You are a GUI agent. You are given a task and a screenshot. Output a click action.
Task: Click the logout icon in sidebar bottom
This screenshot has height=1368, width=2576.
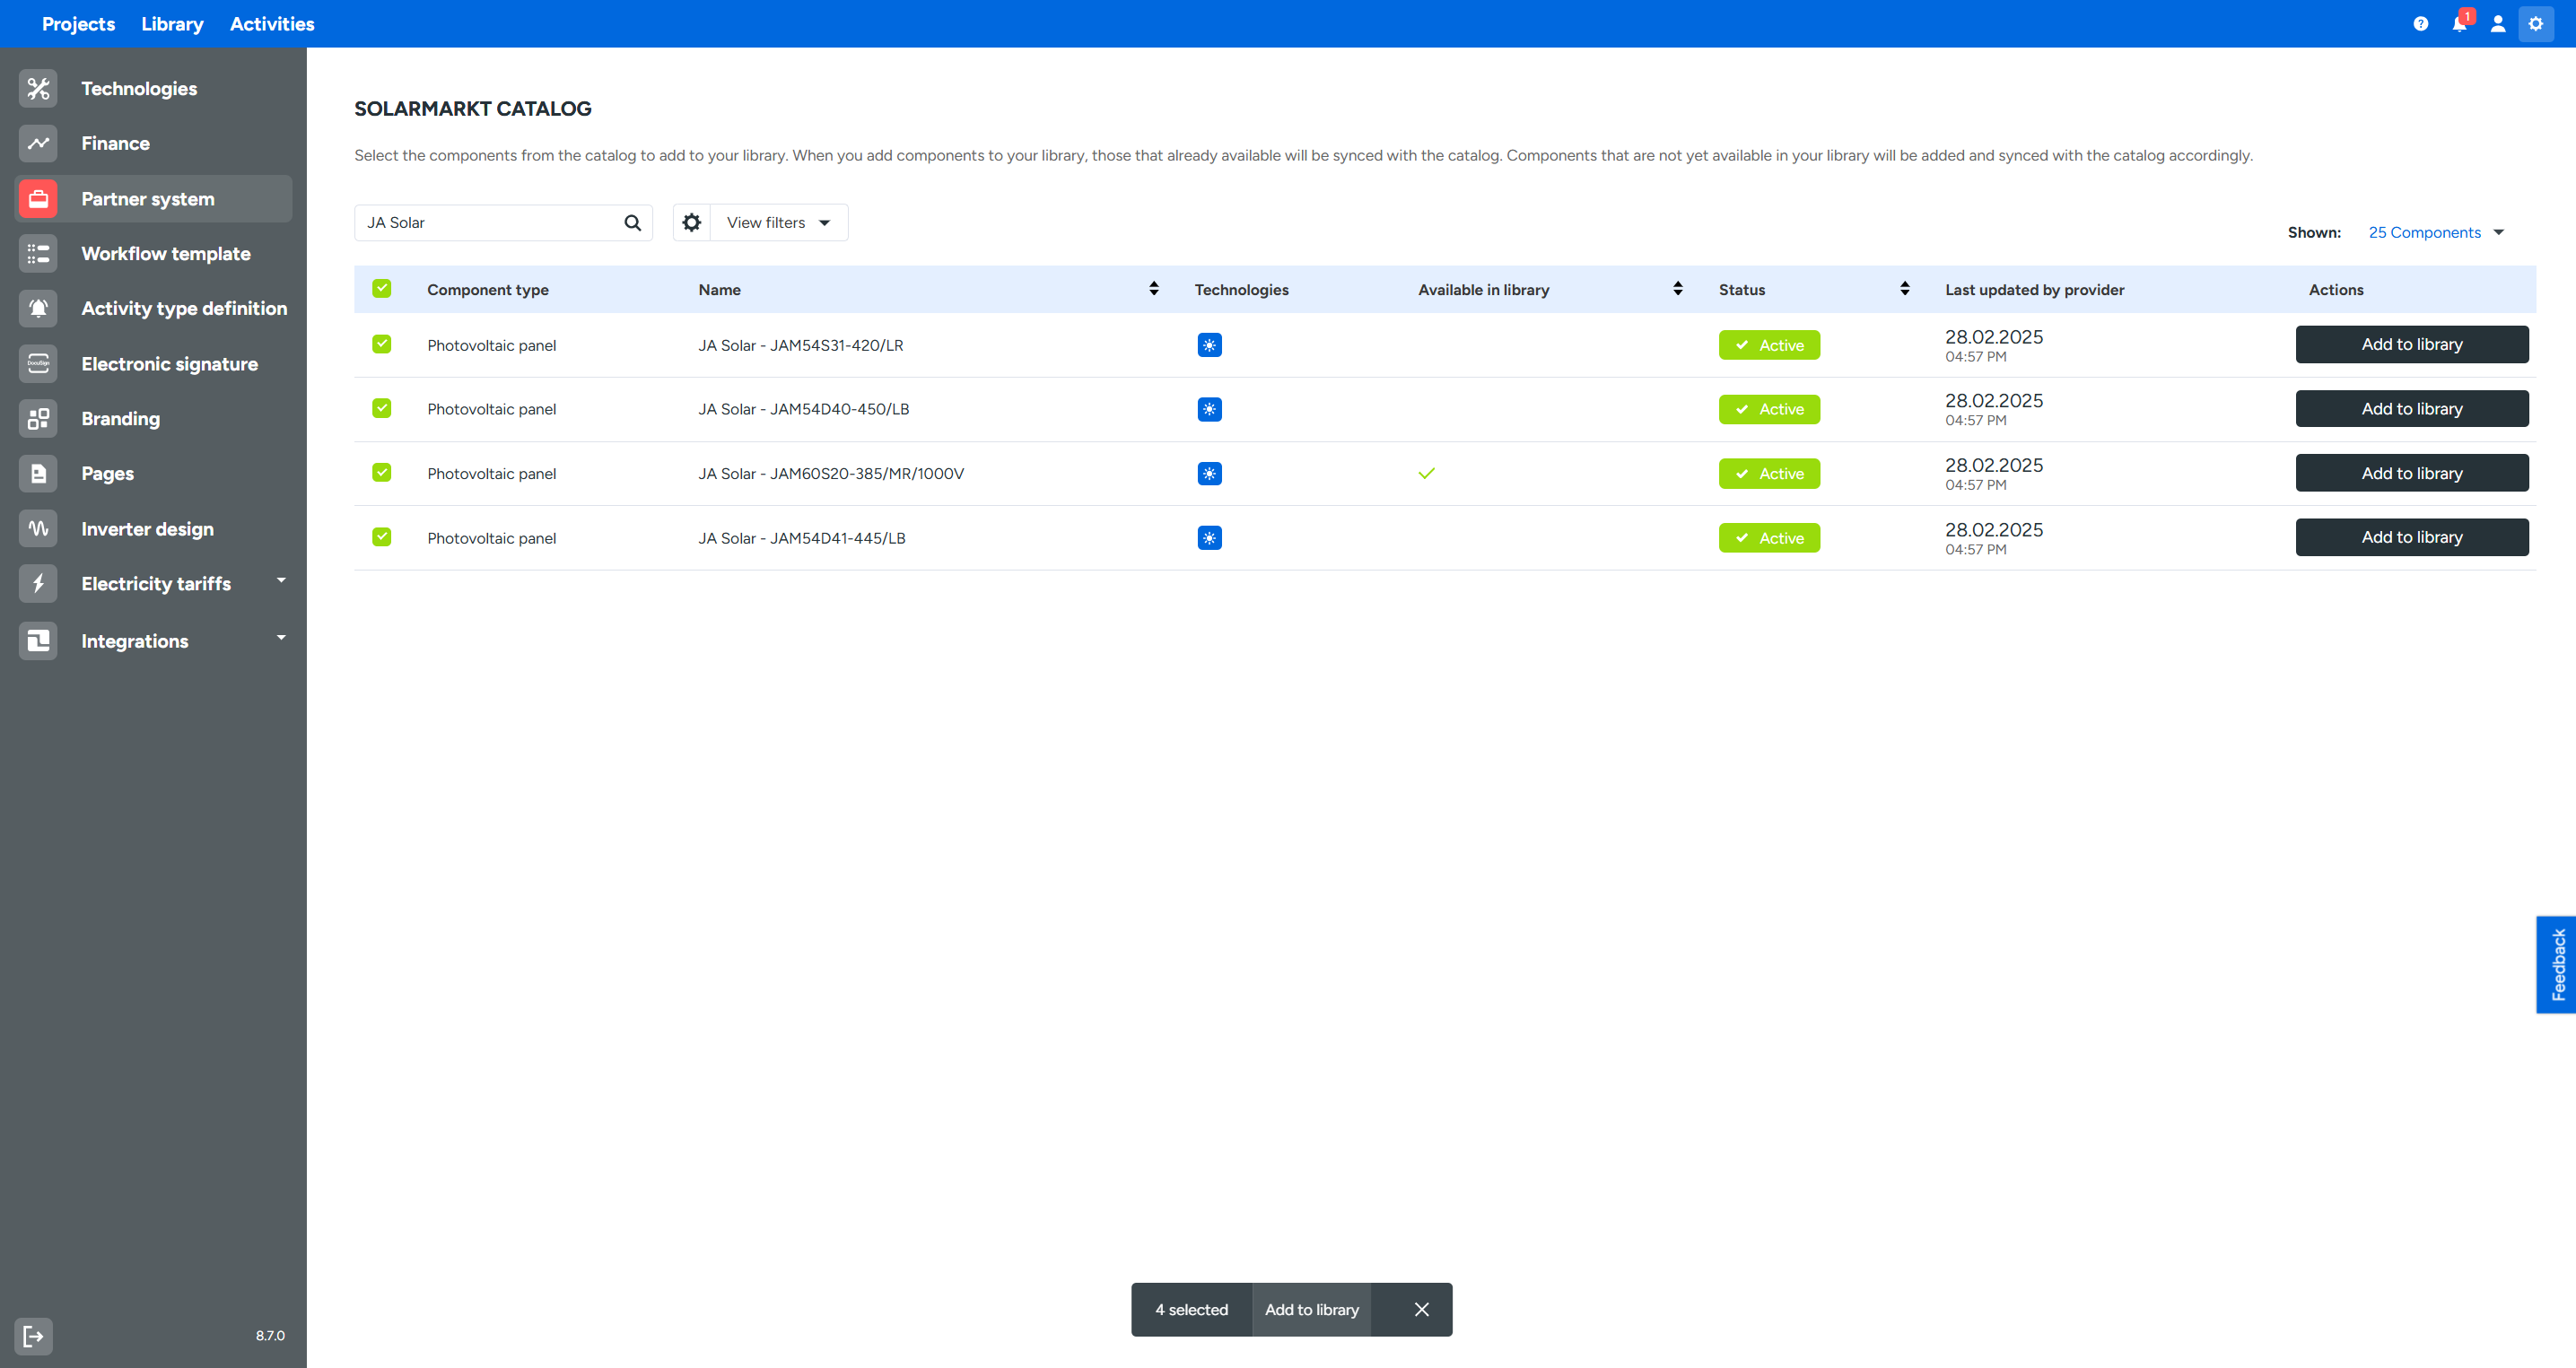pos(33,1335)
